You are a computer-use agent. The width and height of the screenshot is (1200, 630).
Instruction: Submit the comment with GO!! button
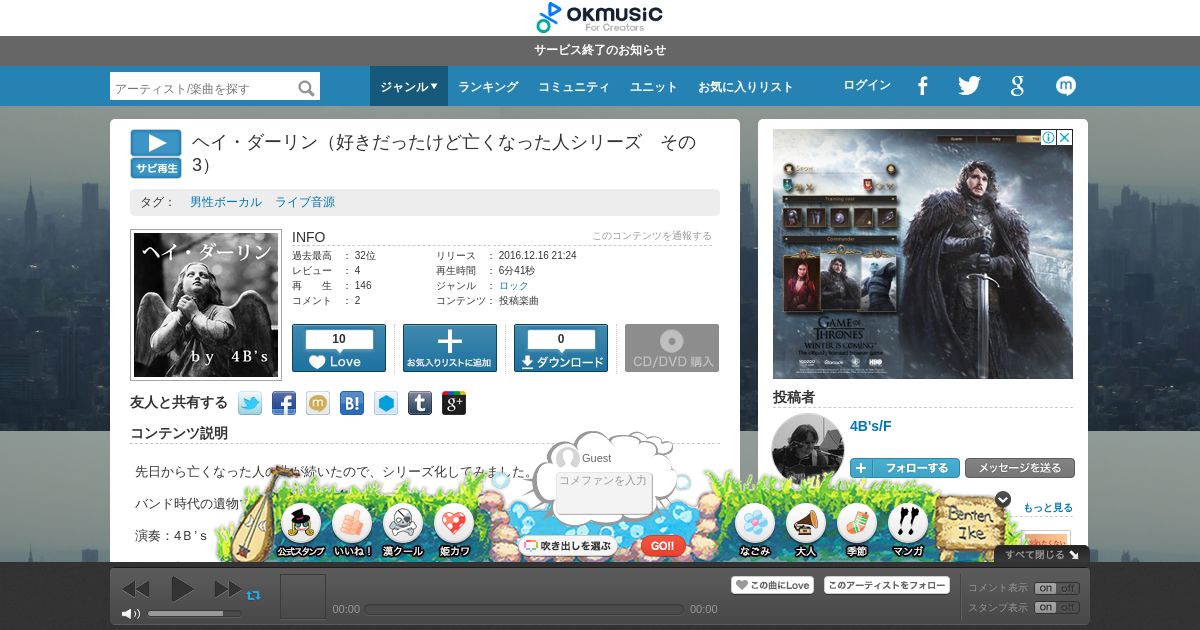tap(663, 546)
